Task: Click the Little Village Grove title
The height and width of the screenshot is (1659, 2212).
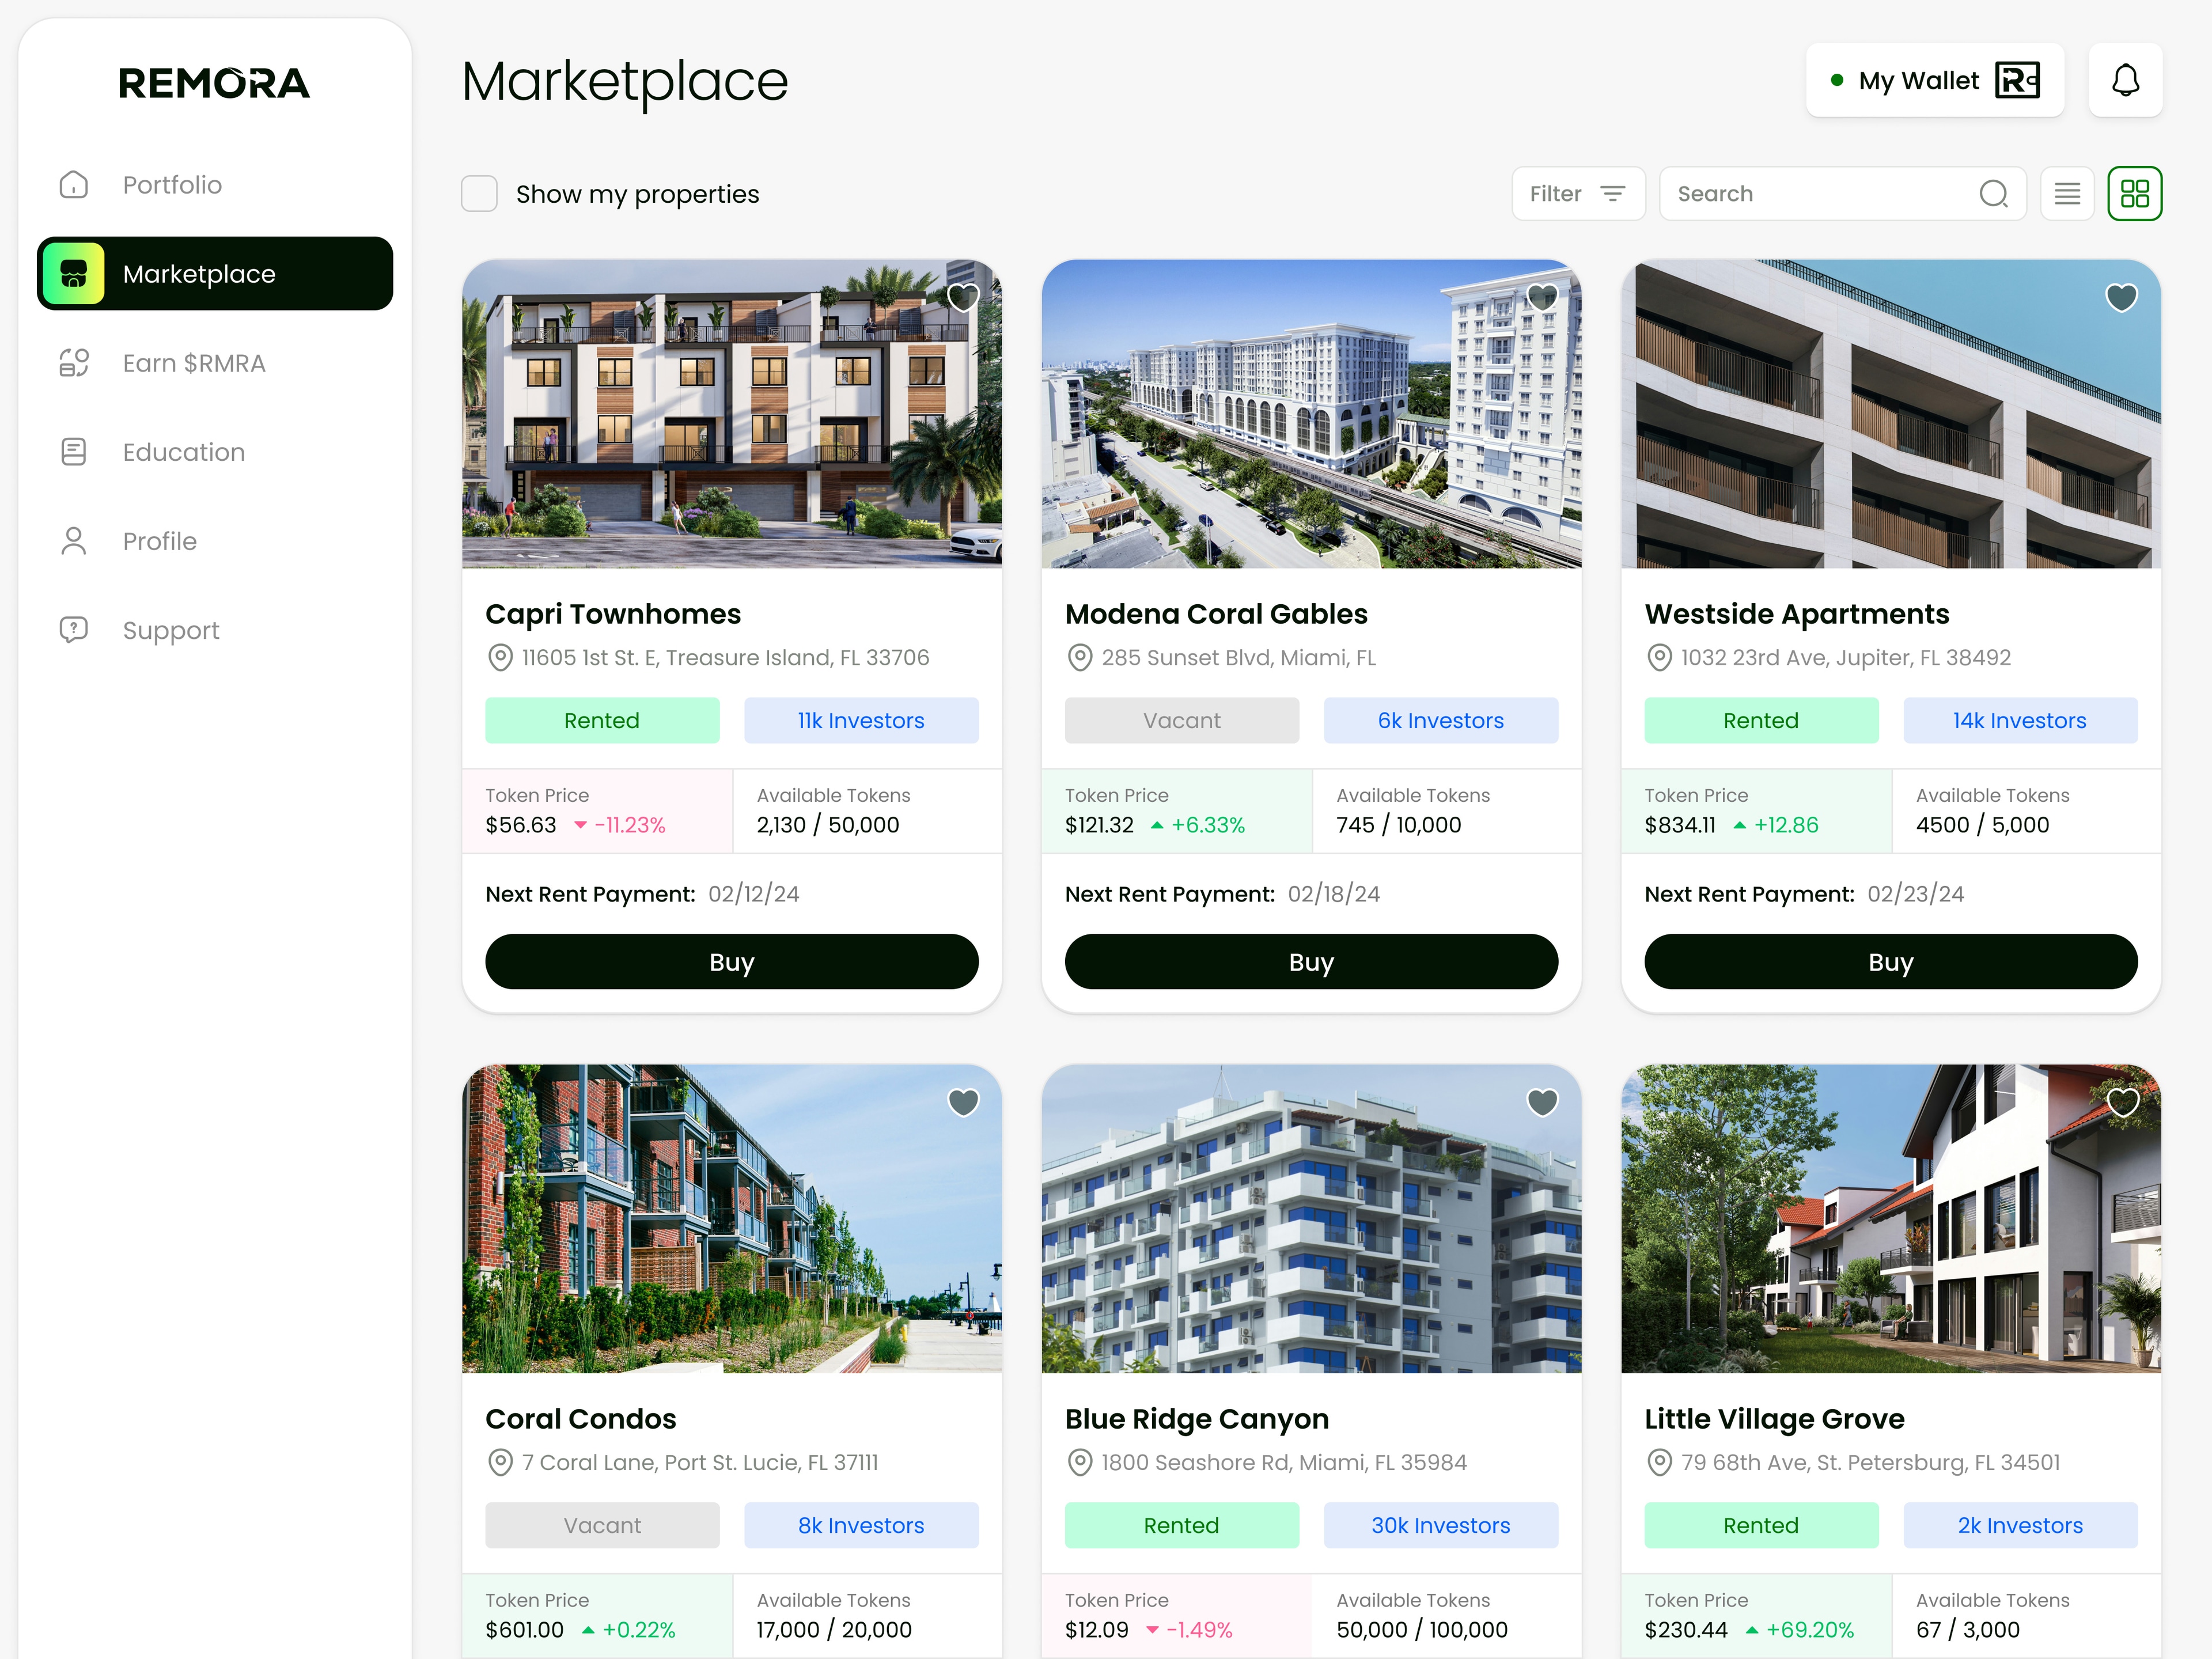Action: (1775, 1419)
